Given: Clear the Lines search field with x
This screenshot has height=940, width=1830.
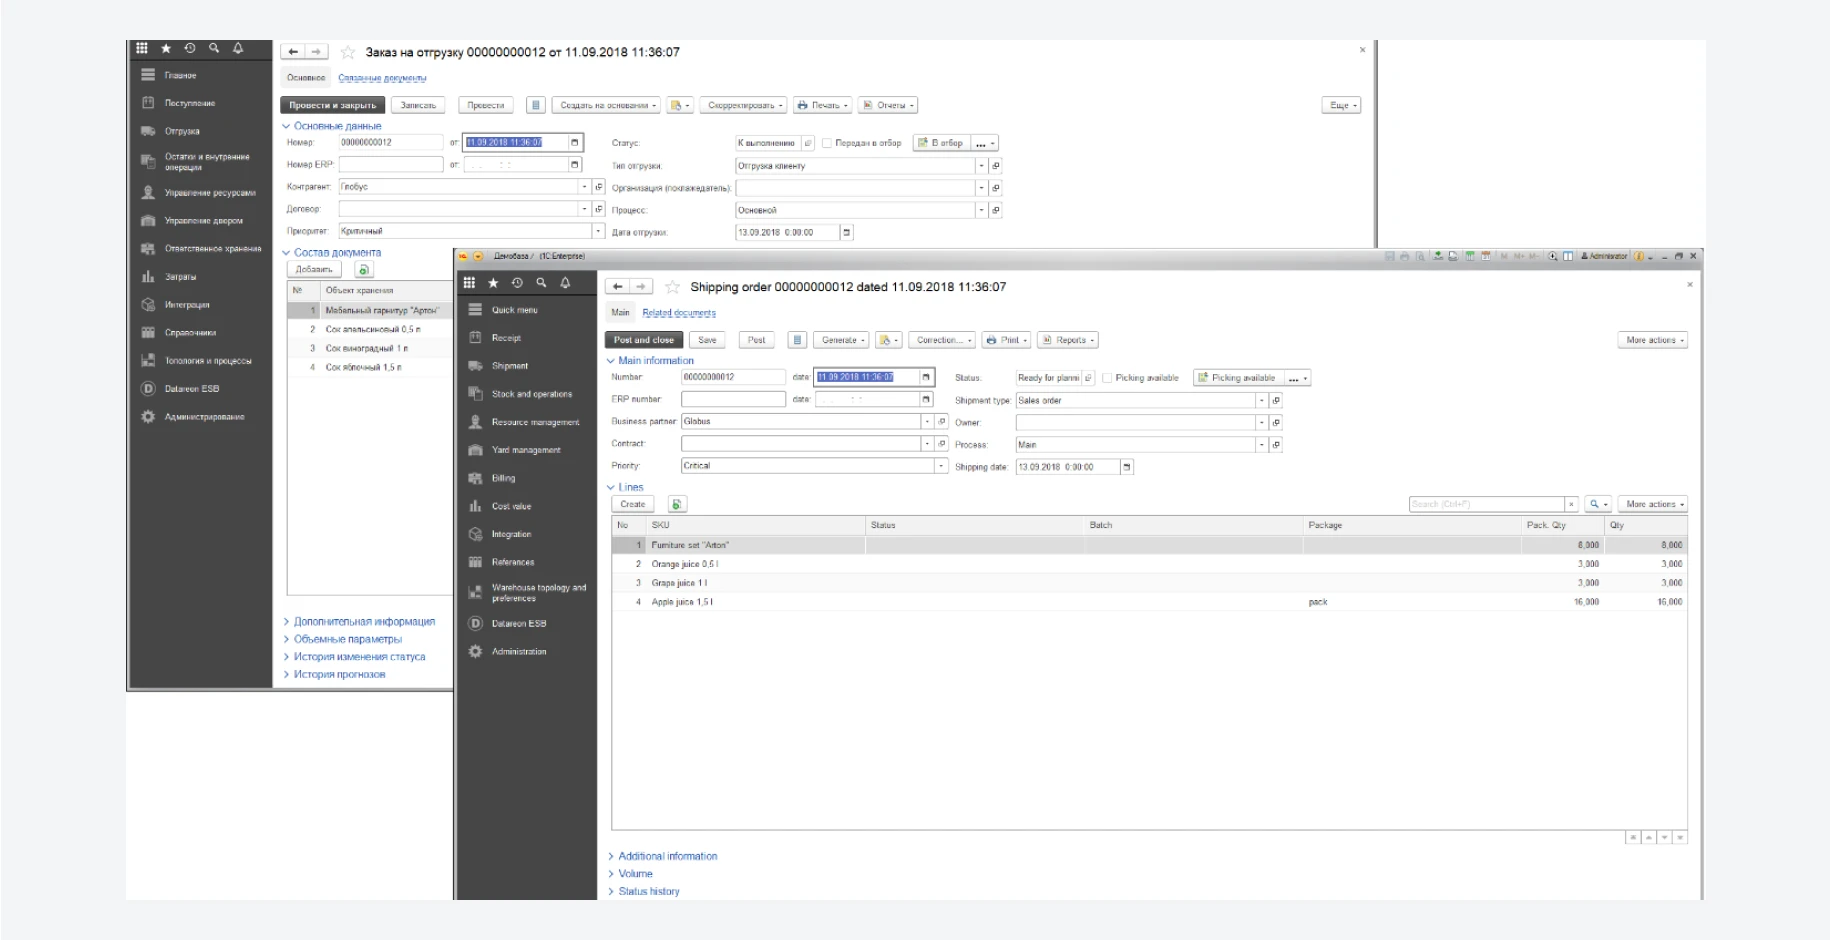Looking at the screenshot, I should click(1571, 504).
